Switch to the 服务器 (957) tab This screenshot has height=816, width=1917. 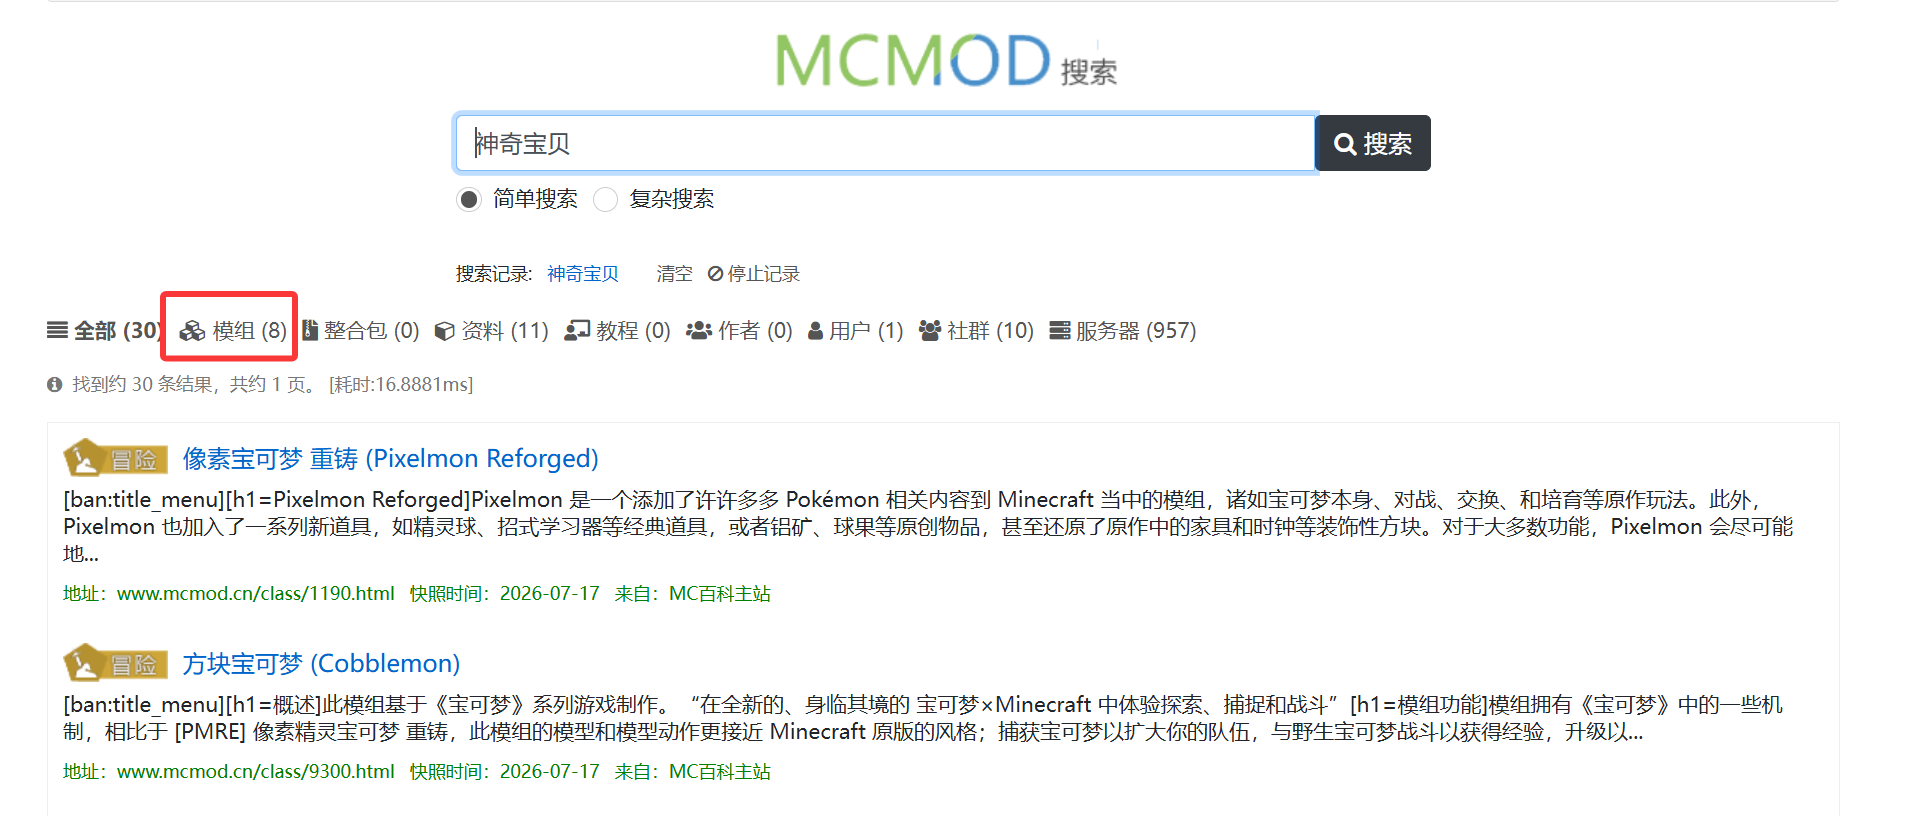1123,331
